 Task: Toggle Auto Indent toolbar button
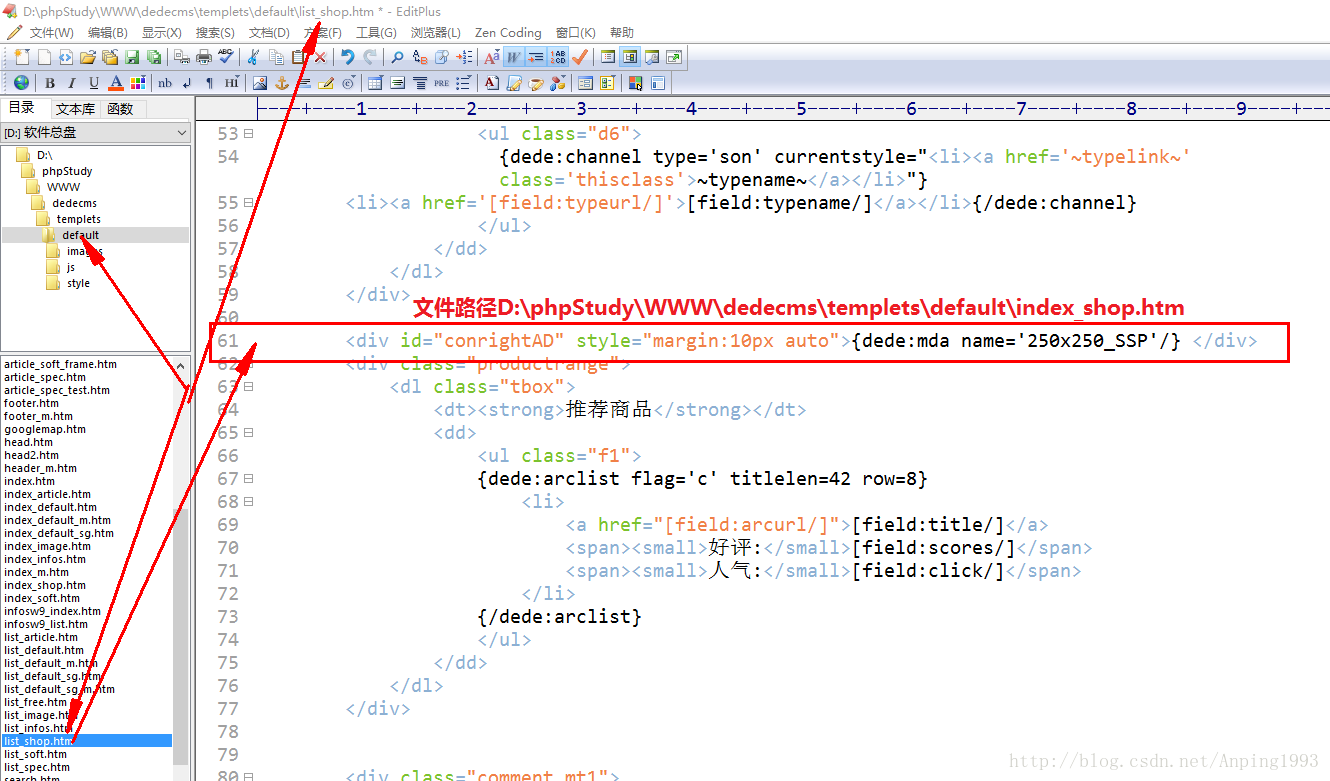[x=536, y=57]
